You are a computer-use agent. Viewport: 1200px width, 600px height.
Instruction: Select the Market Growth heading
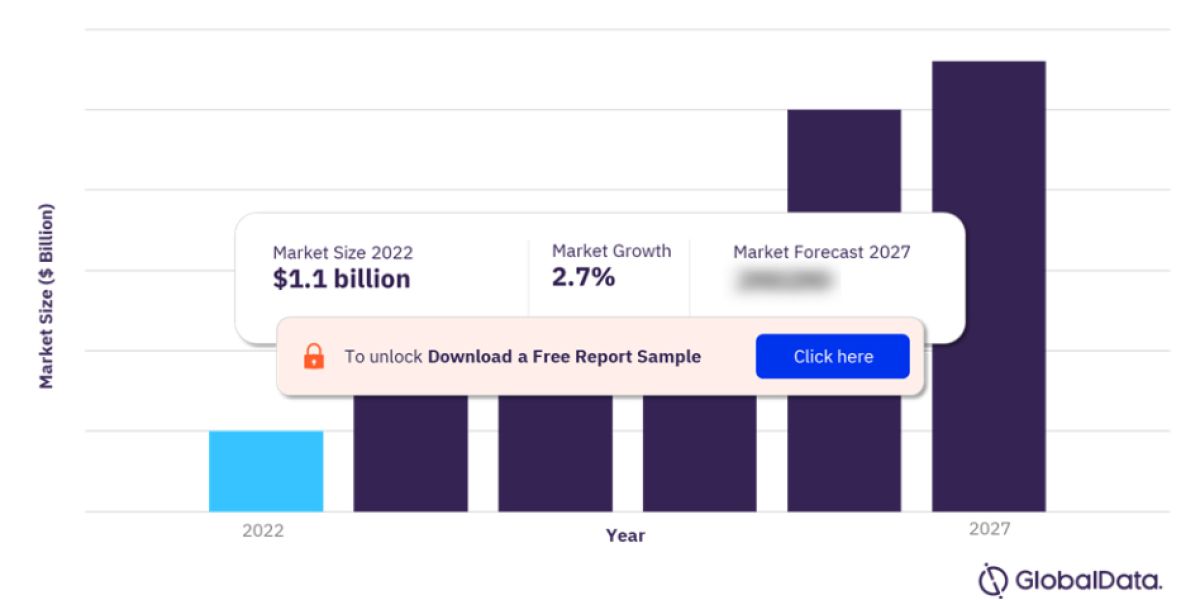611,251
